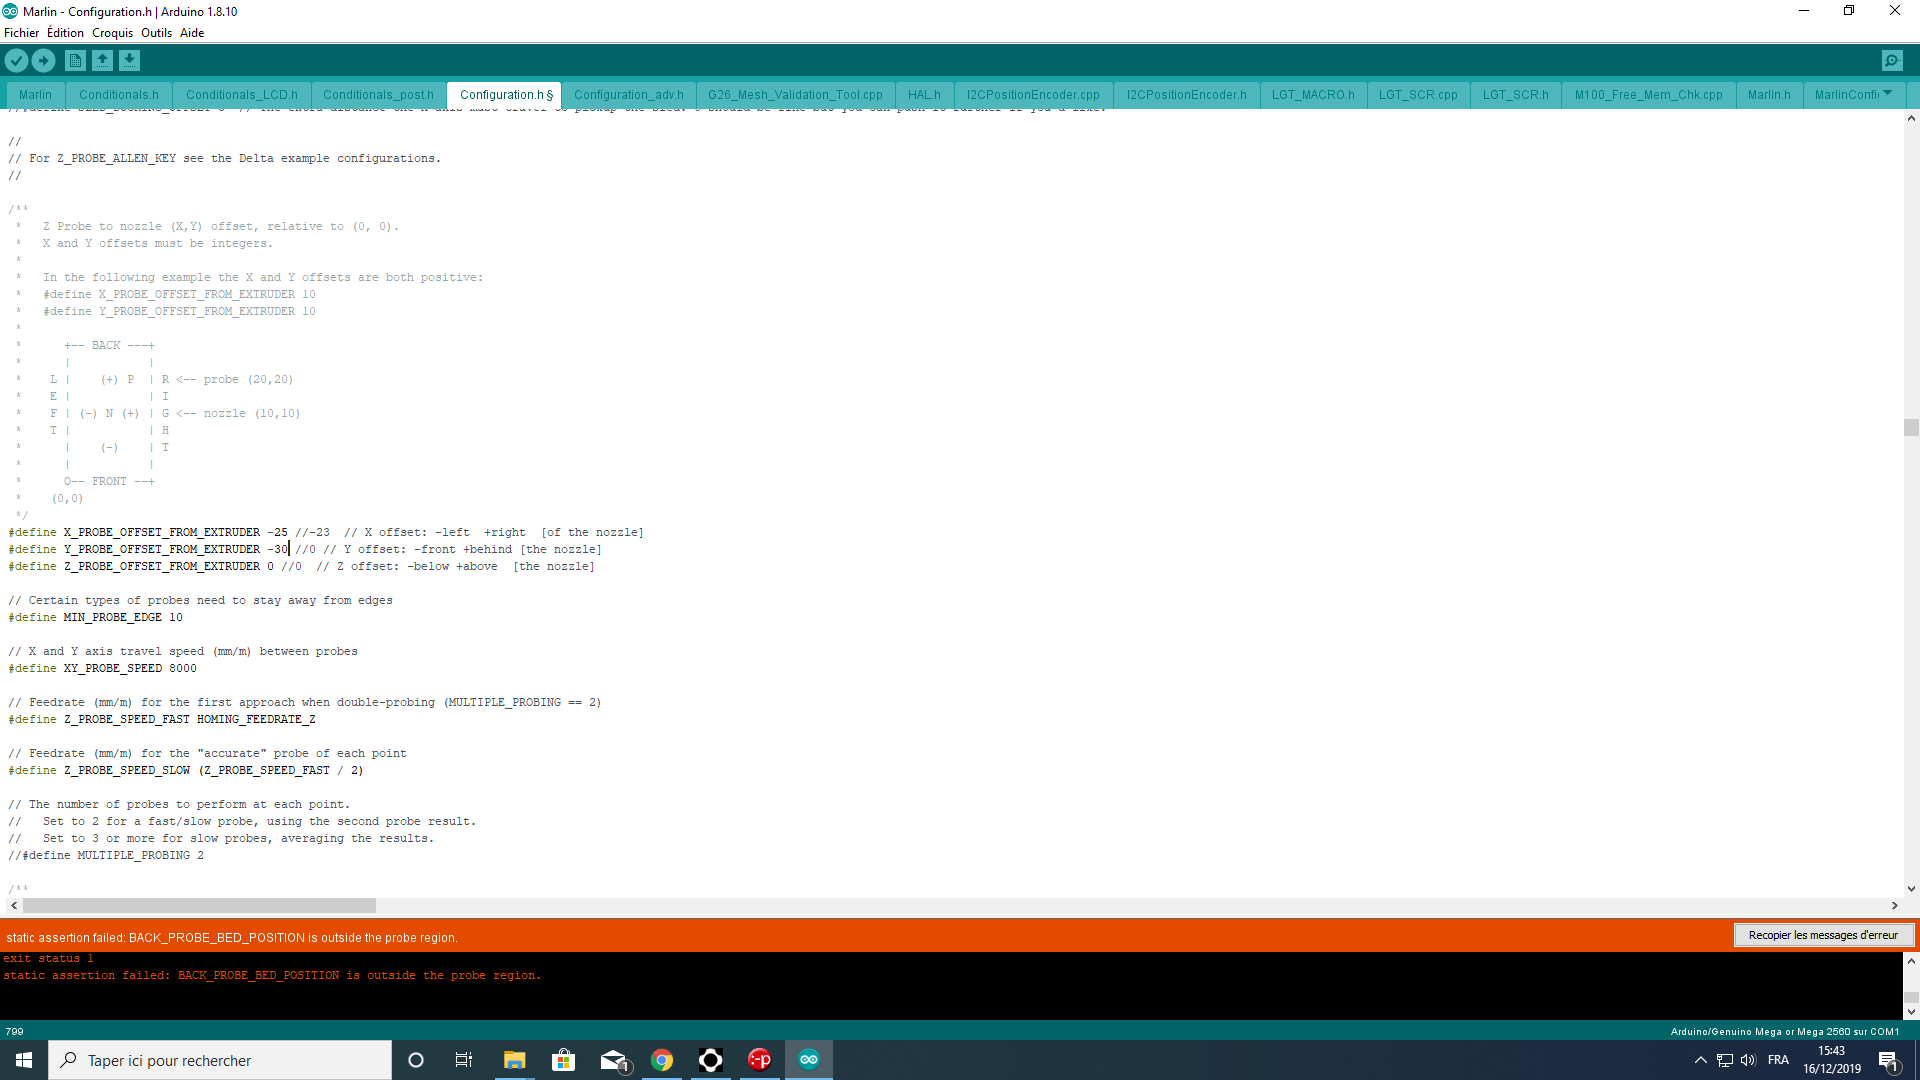The height and width of the screenshot is (1080, 1920).
Task: Open the Outils menu
Action: pyautogui.click(x=156, y=33)
